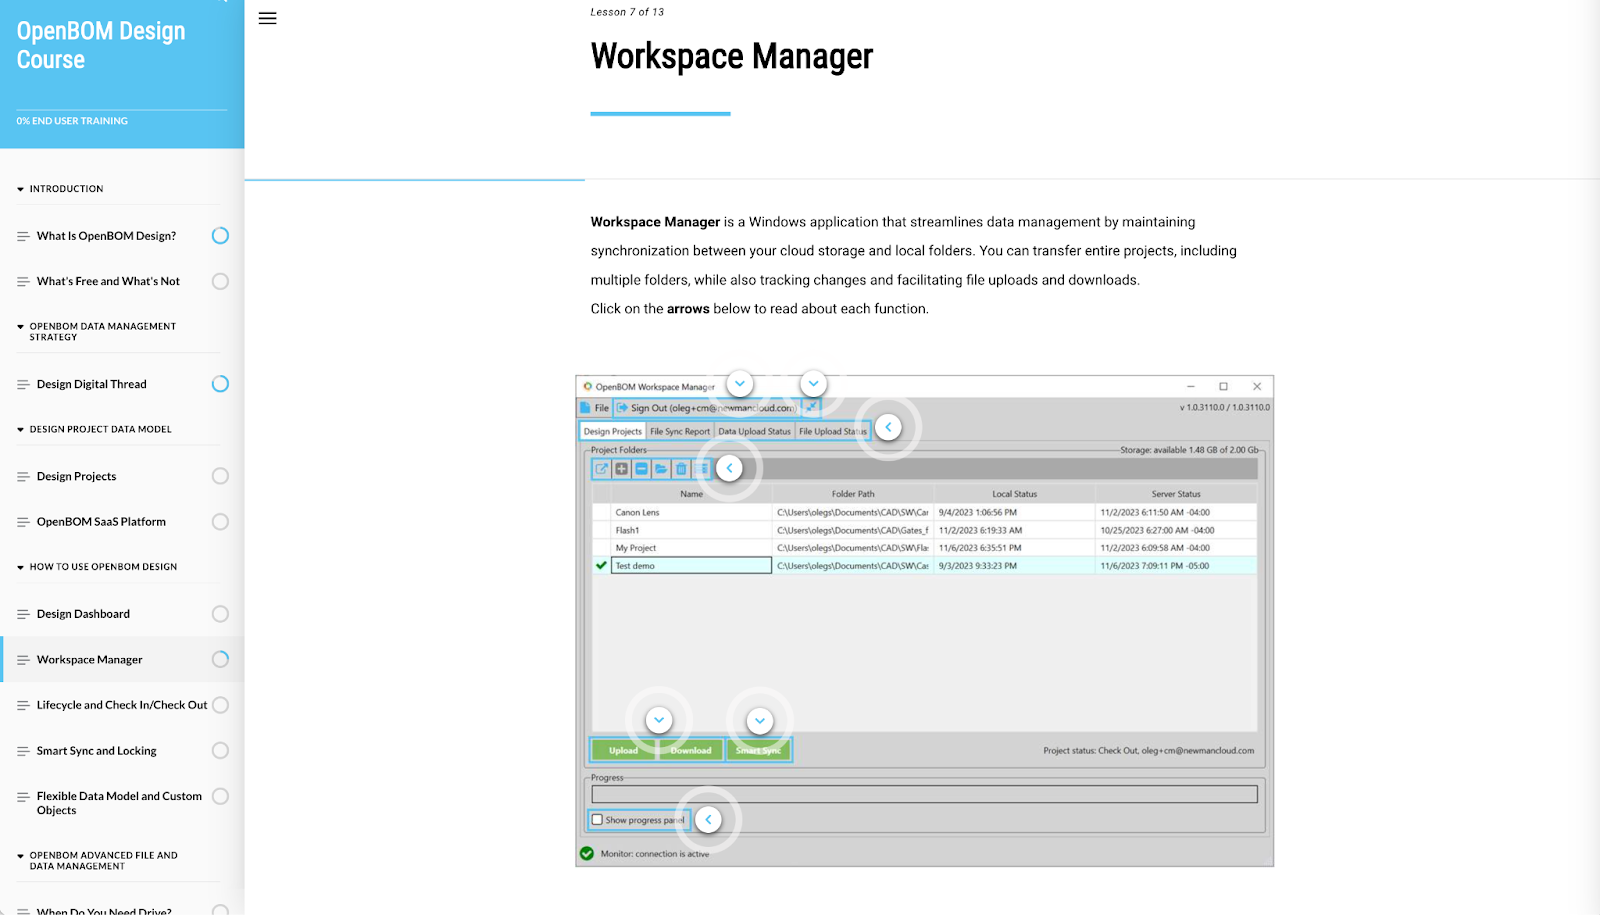This screenshot has width=1600, height=915.
Task: Click the progress circle for What Is OpenBOM Design?
Action: coord(220,236)
